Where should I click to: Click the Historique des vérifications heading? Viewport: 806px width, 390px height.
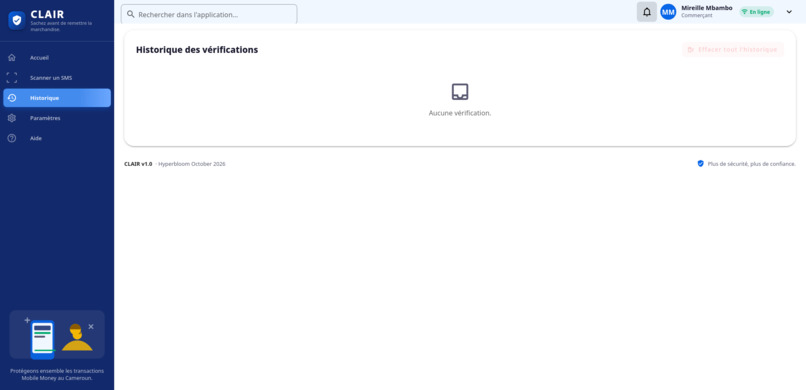(x=197, y=50)
